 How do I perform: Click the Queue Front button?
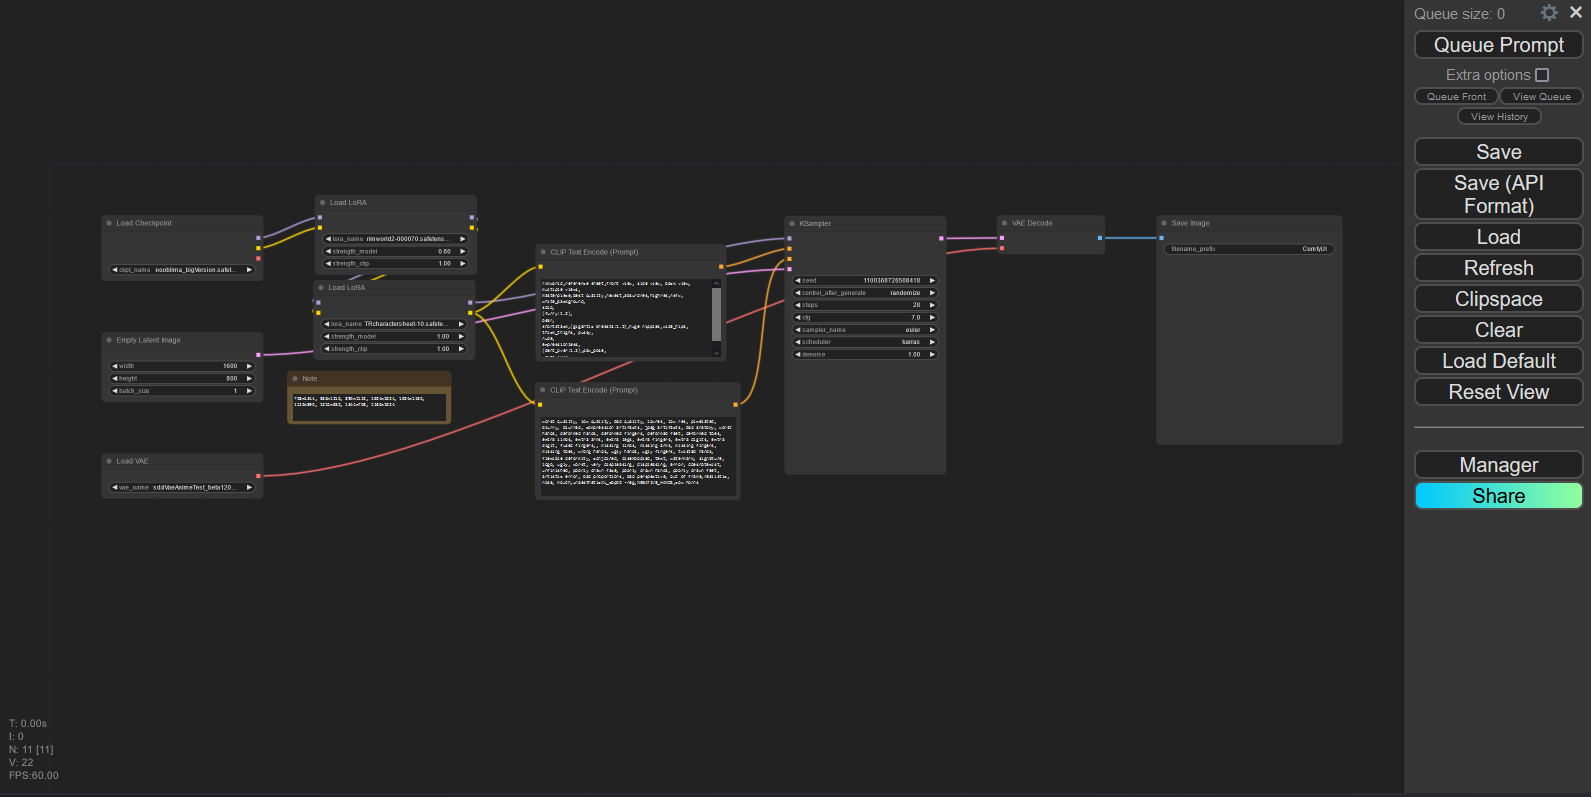coord(1456,97)
